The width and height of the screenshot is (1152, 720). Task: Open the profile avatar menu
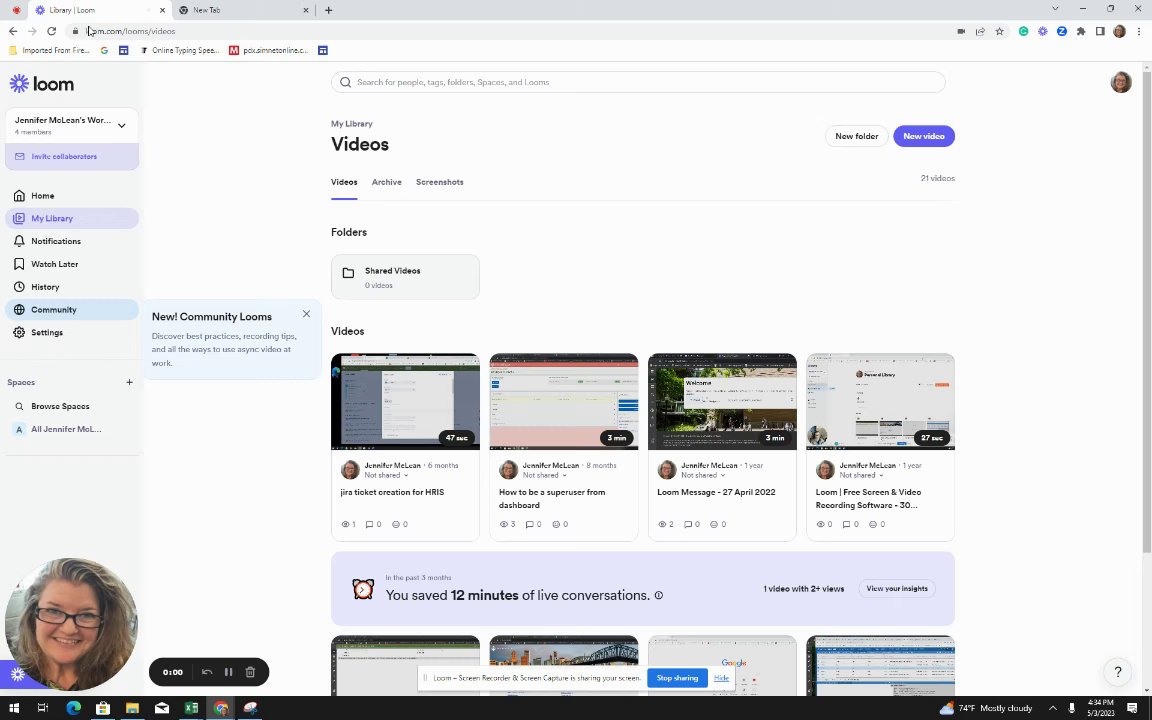coord(1120,82)
